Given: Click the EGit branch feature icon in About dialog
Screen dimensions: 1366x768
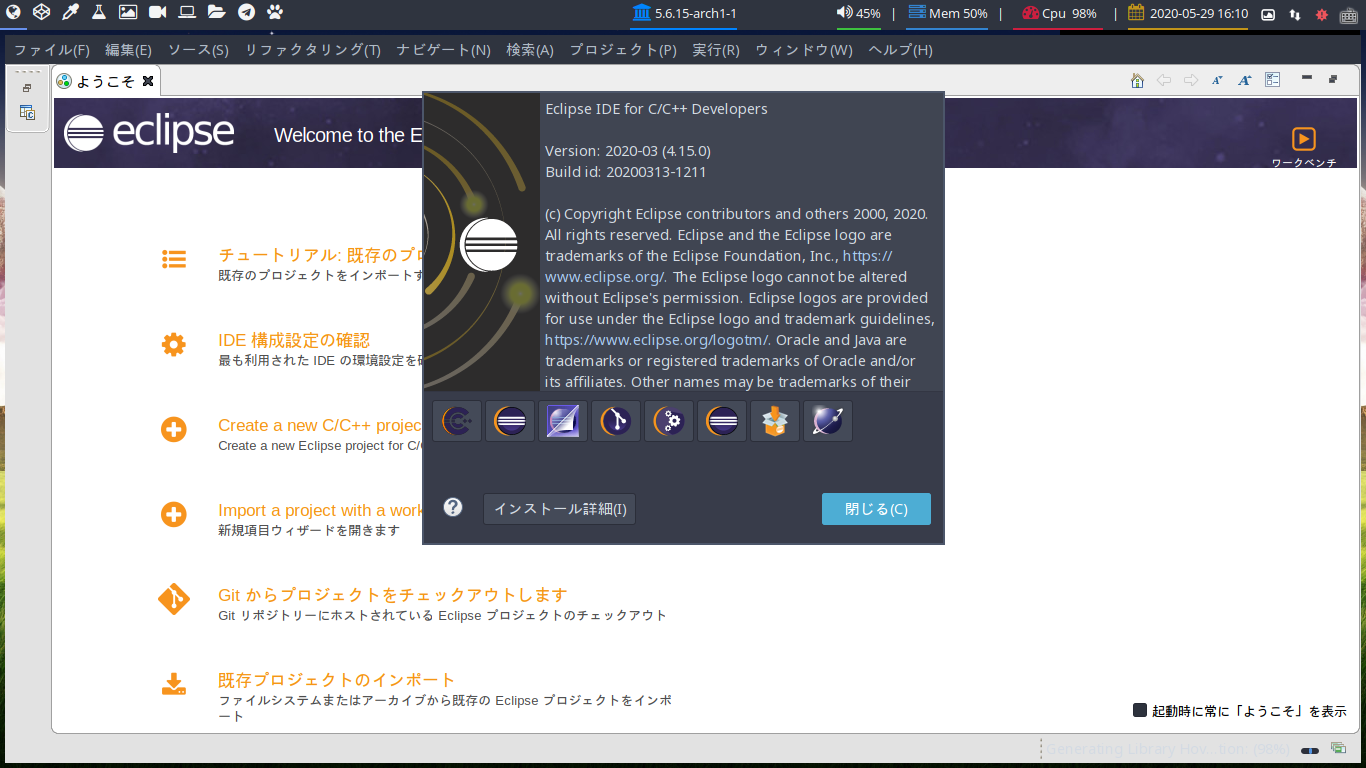Looking at the screenshot, I should [616, 421].
